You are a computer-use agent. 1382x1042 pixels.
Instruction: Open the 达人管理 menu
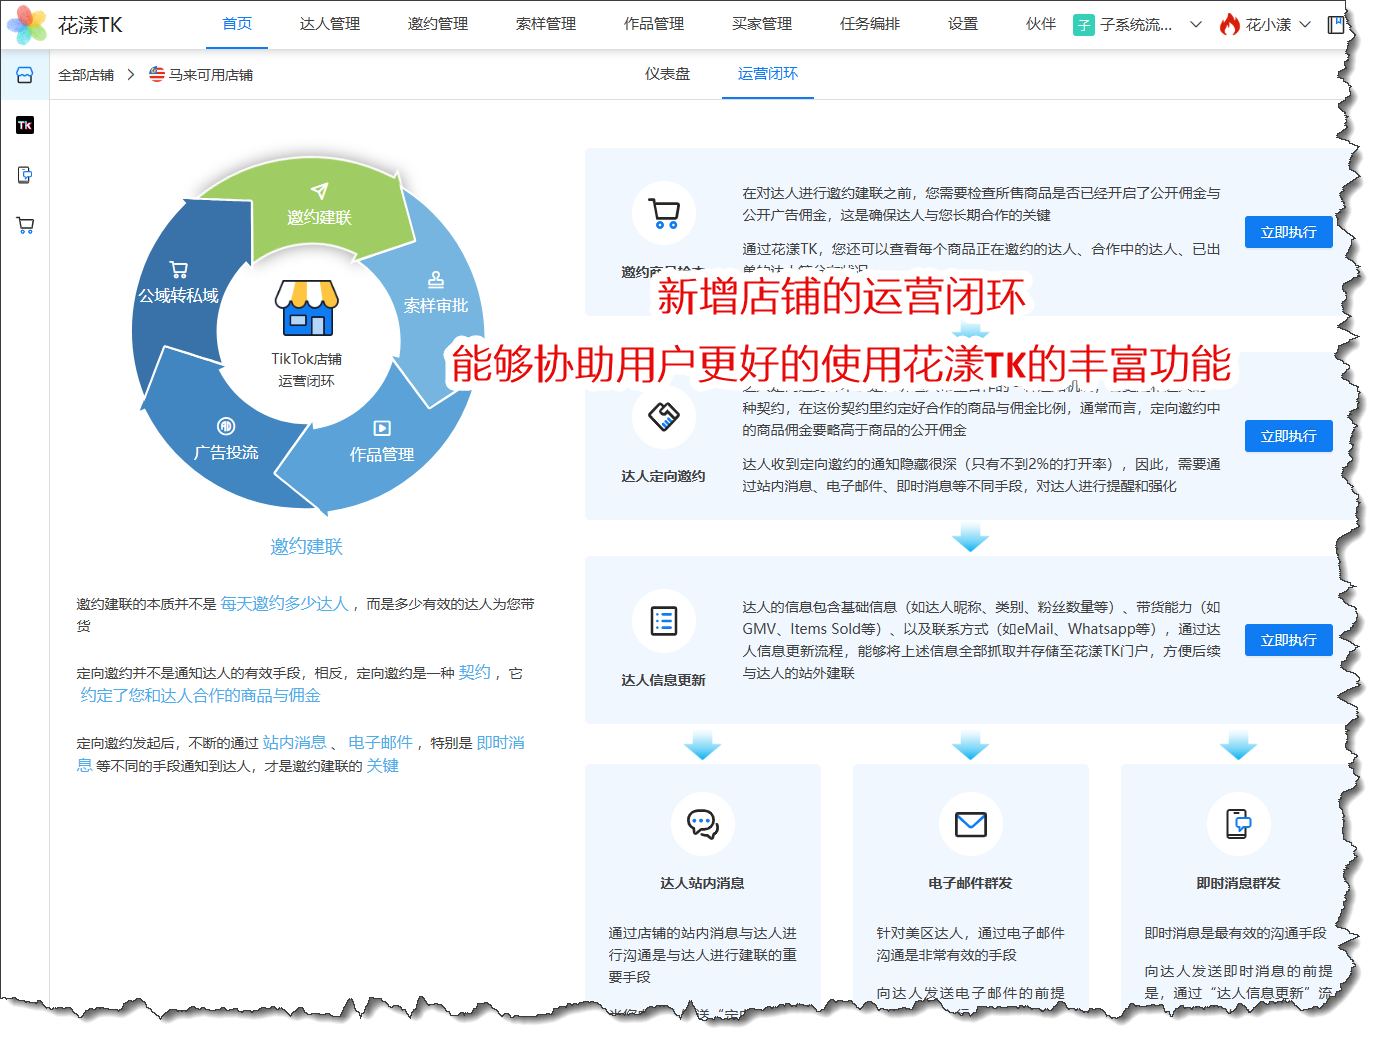pos(329,24)
